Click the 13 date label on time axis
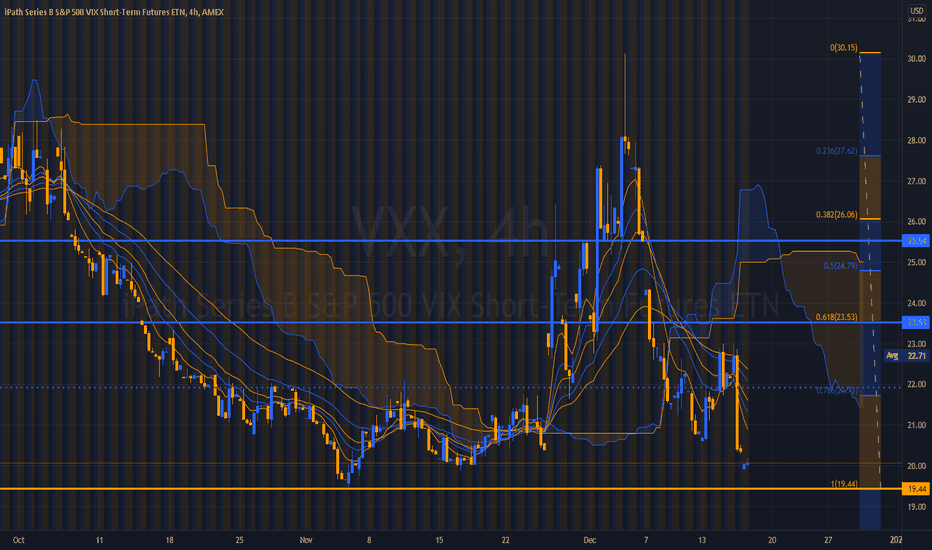Screen dimensions: 932x550 (702, 540)
